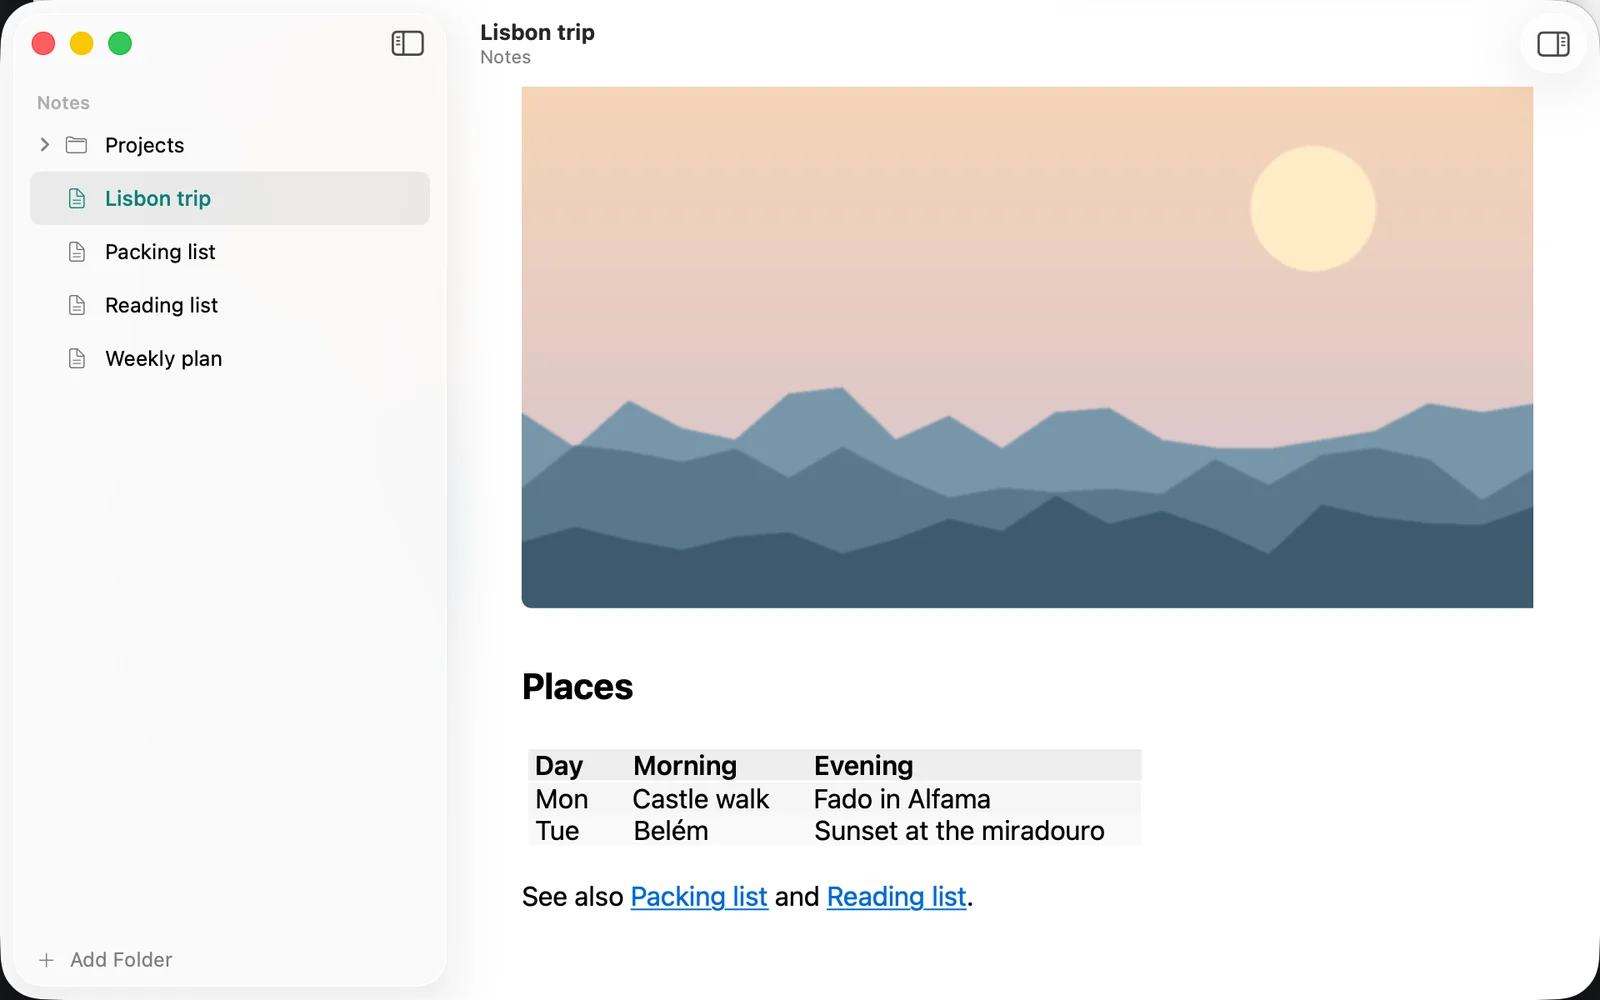Click the Packing list document icon

click(77, 252)
